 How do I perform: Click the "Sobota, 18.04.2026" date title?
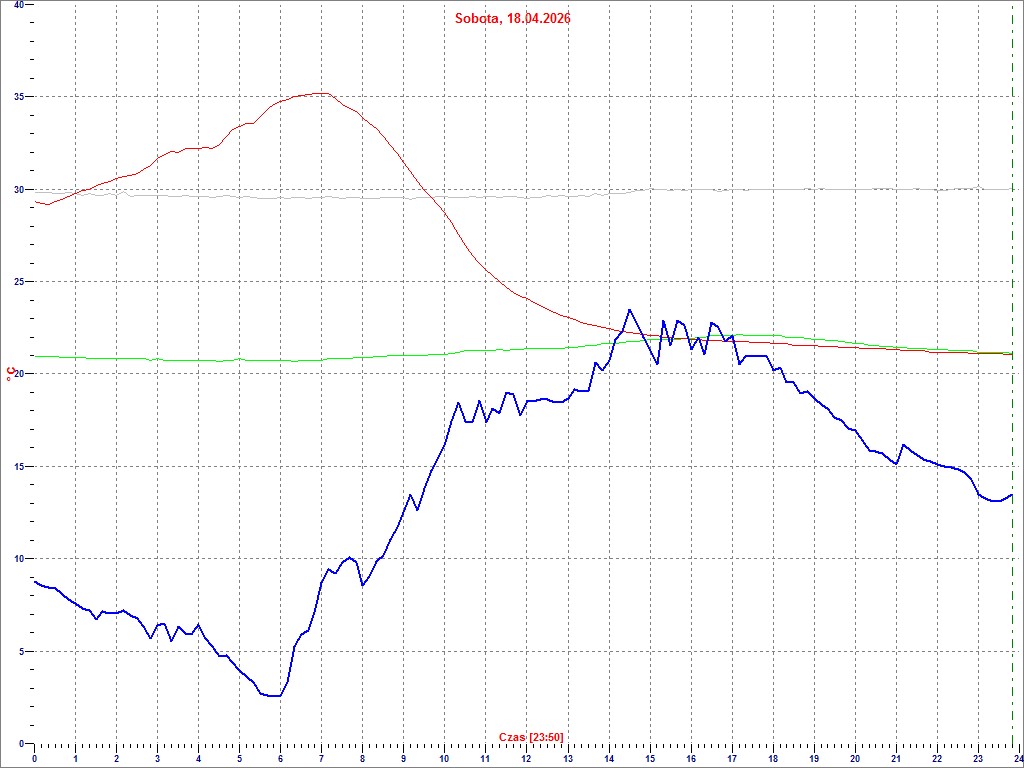(512, 18)
